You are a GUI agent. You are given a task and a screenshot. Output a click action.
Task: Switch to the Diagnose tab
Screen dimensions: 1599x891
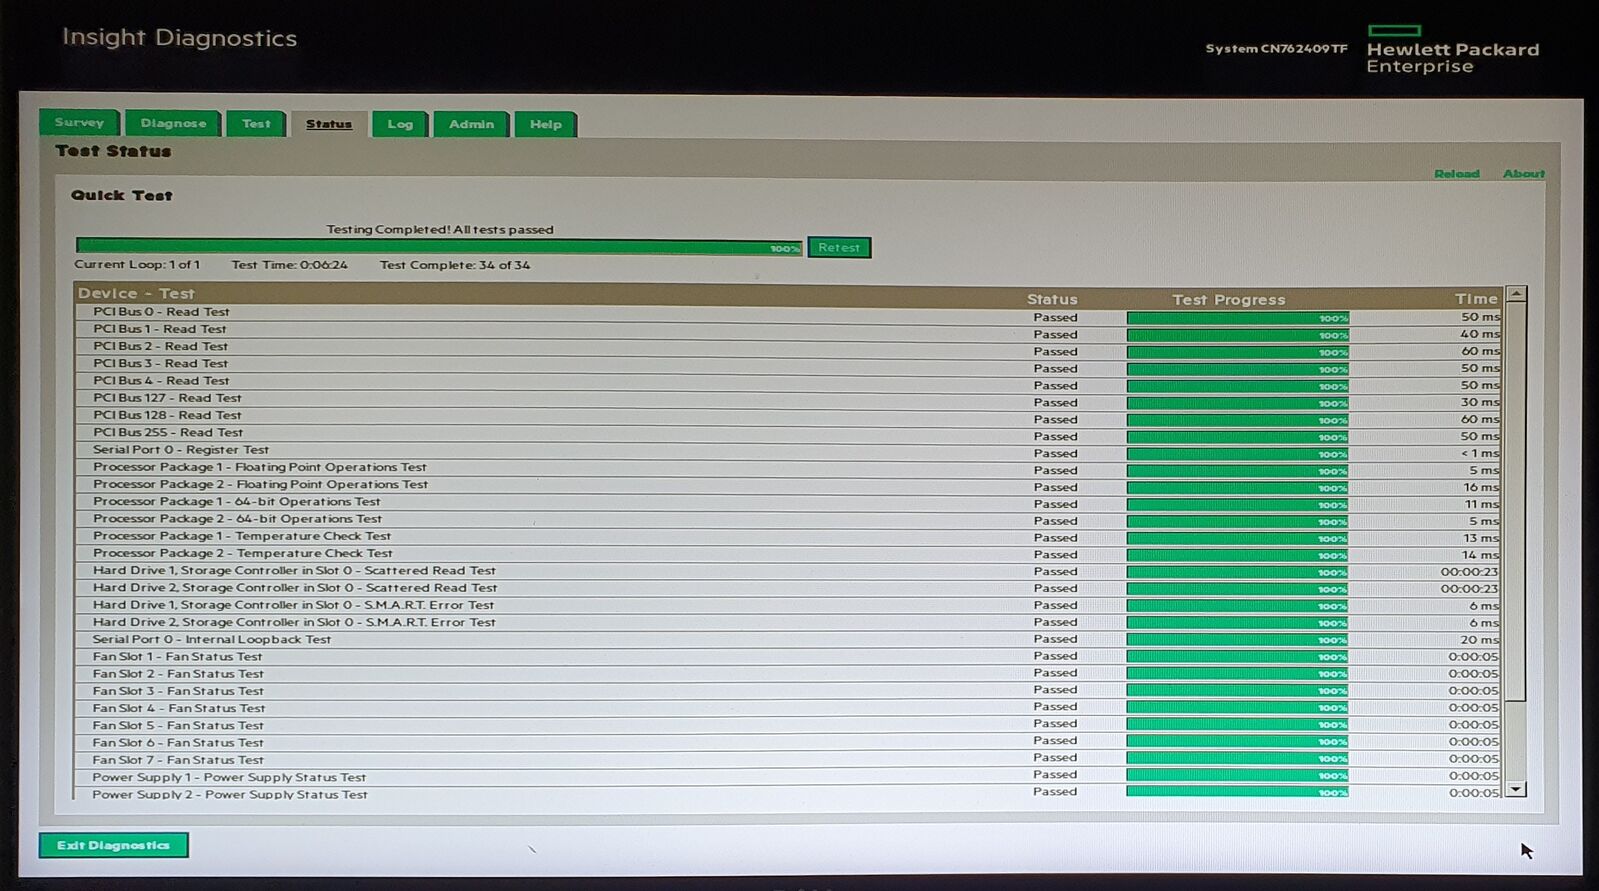point(173,124)
